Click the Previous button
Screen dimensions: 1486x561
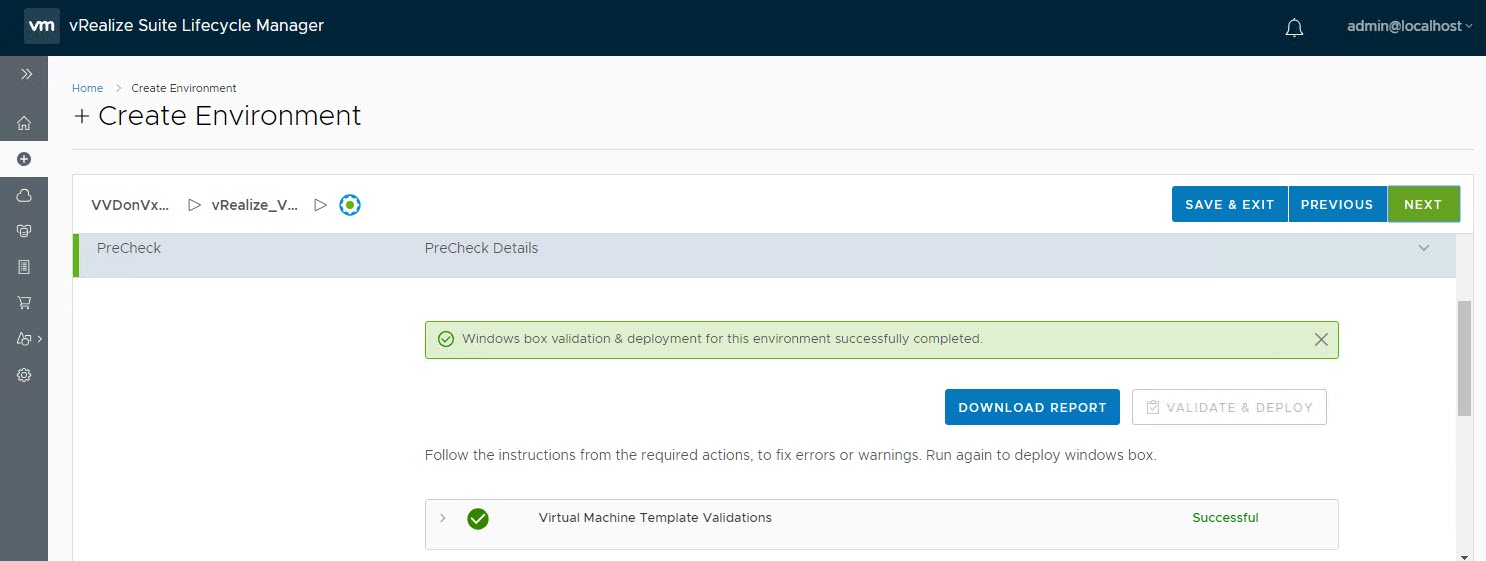pos(1336,204)
